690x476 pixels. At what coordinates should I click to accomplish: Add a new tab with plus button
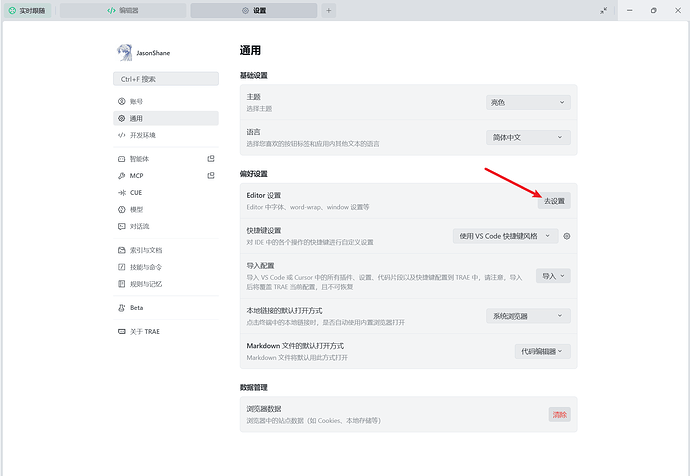click(x=328, y=11)
